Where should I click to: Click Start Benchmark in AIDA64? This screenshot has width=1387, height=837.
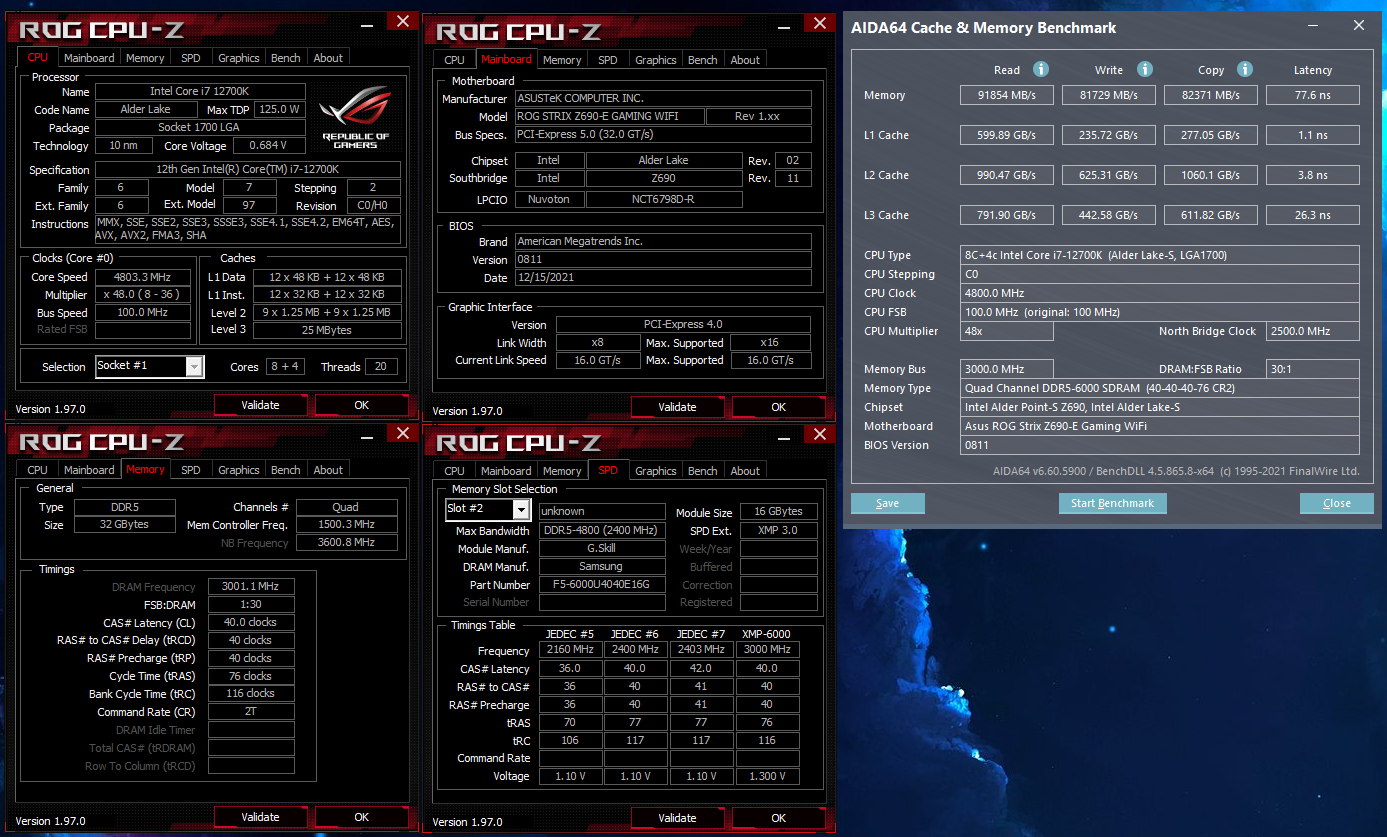(x=1112, y=503)
